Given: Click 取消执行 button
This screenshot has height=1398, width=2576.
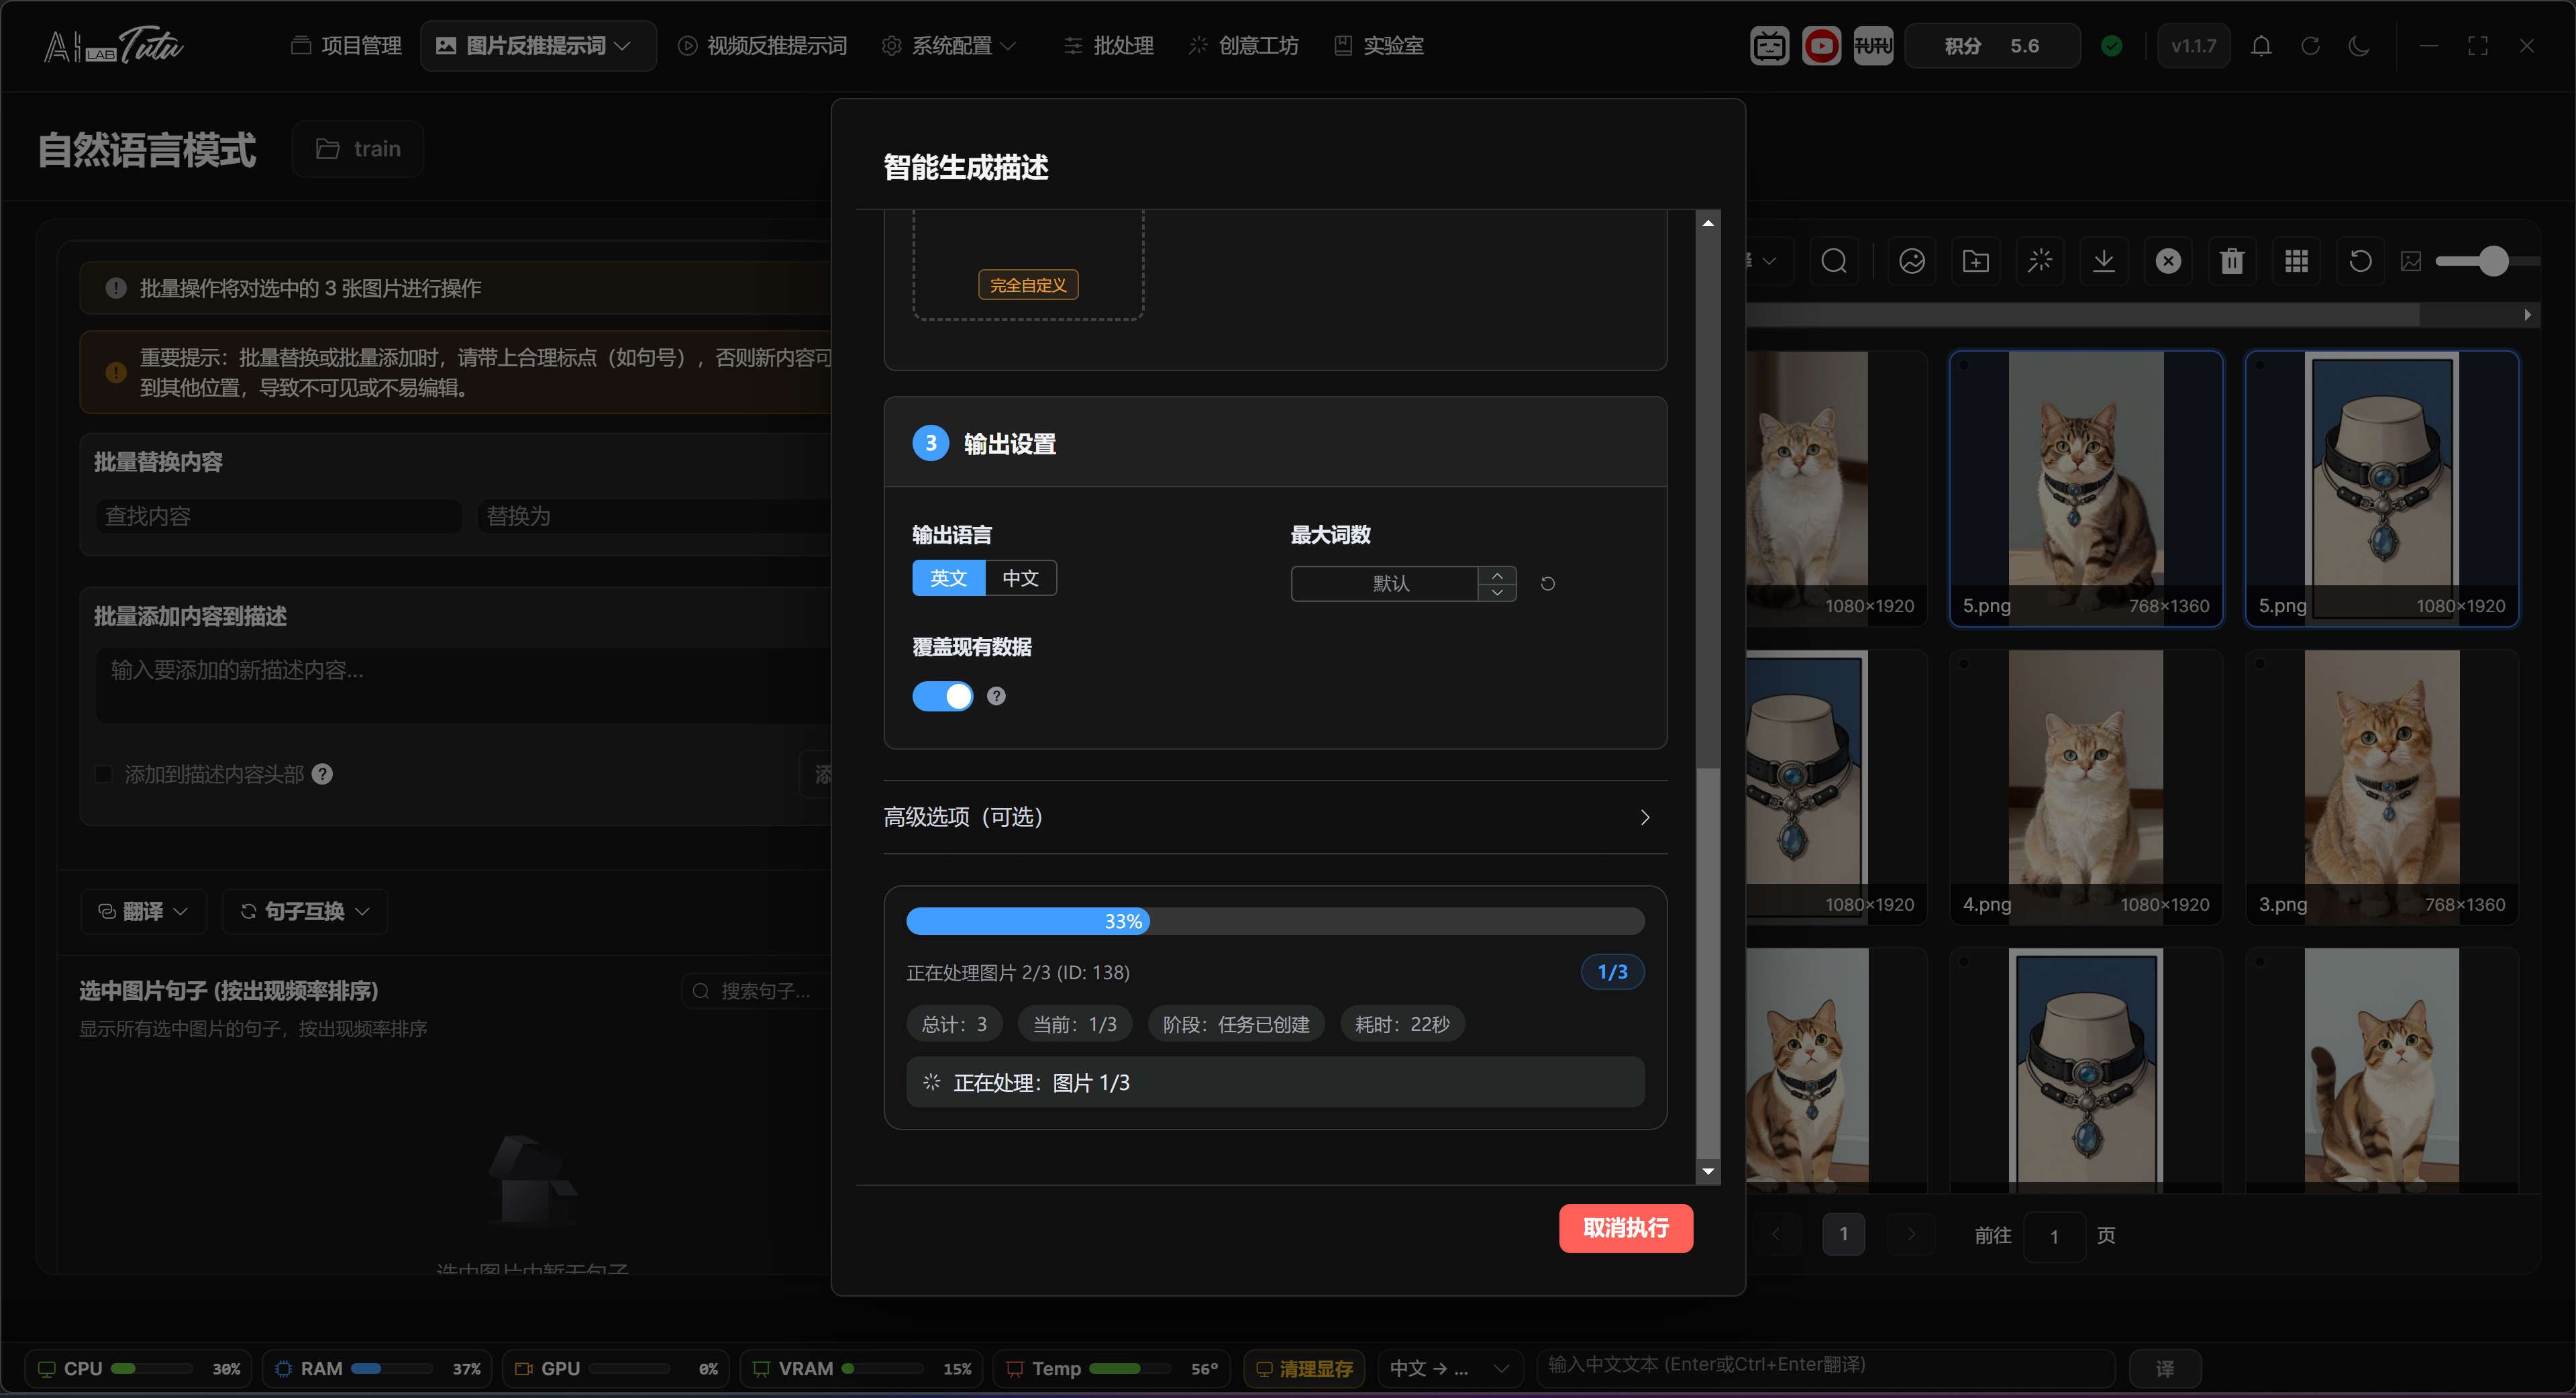Looking at the screenshot, I should click(x=1626, y=1228).
